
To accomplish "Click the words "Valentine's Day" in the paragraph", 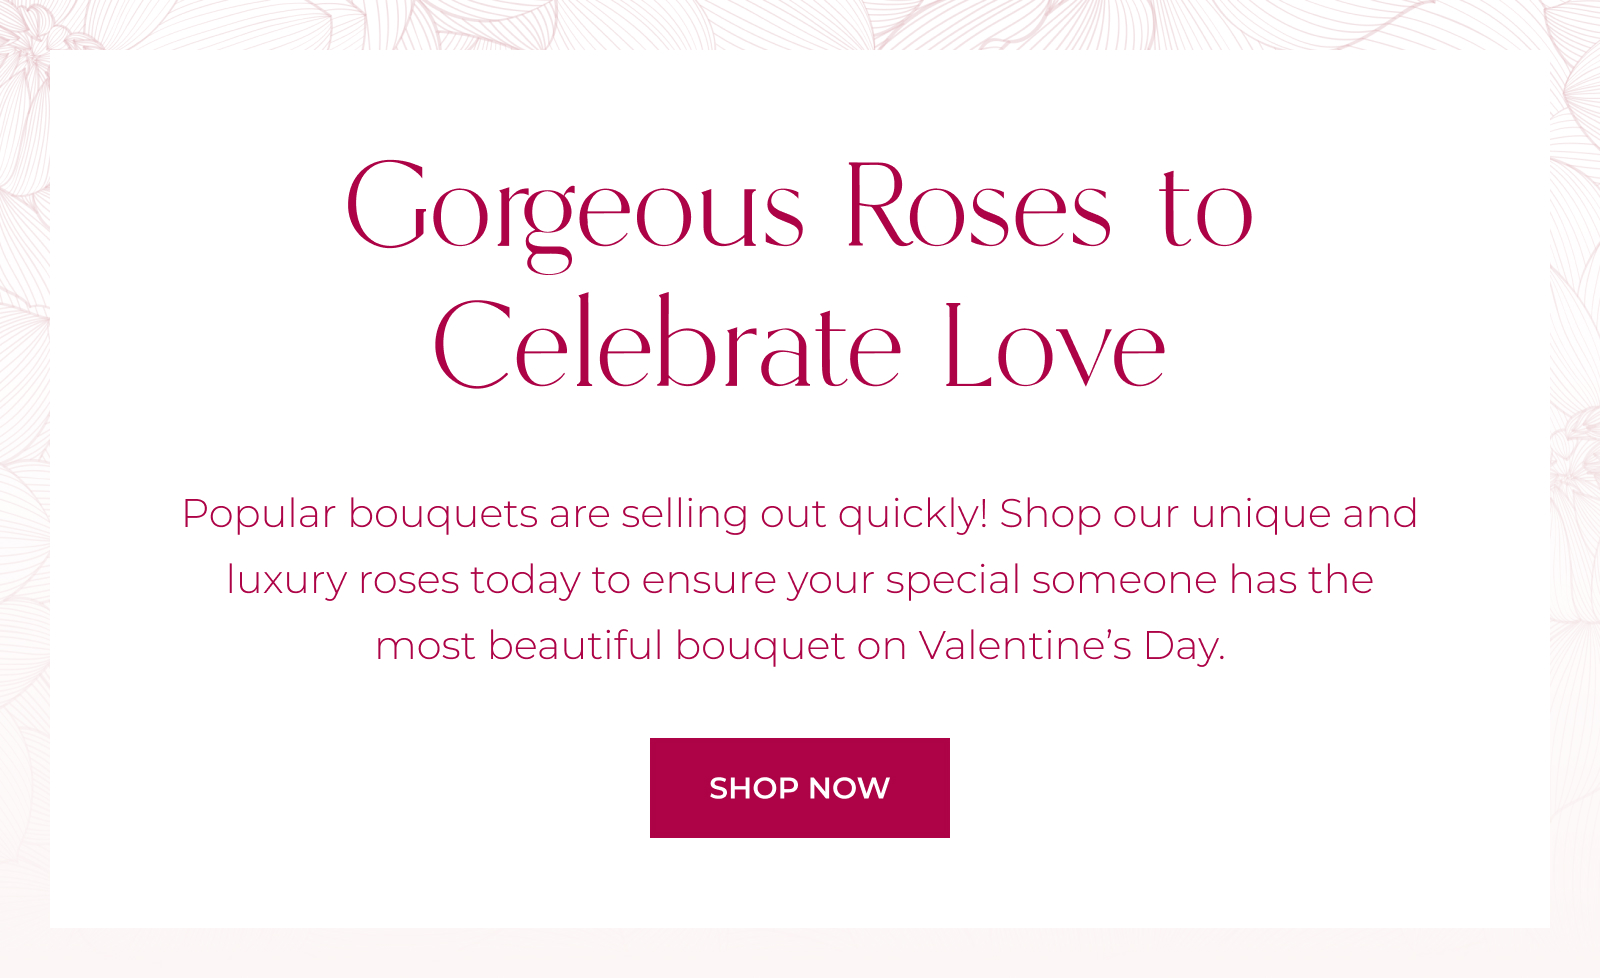I will [1071, 646].
